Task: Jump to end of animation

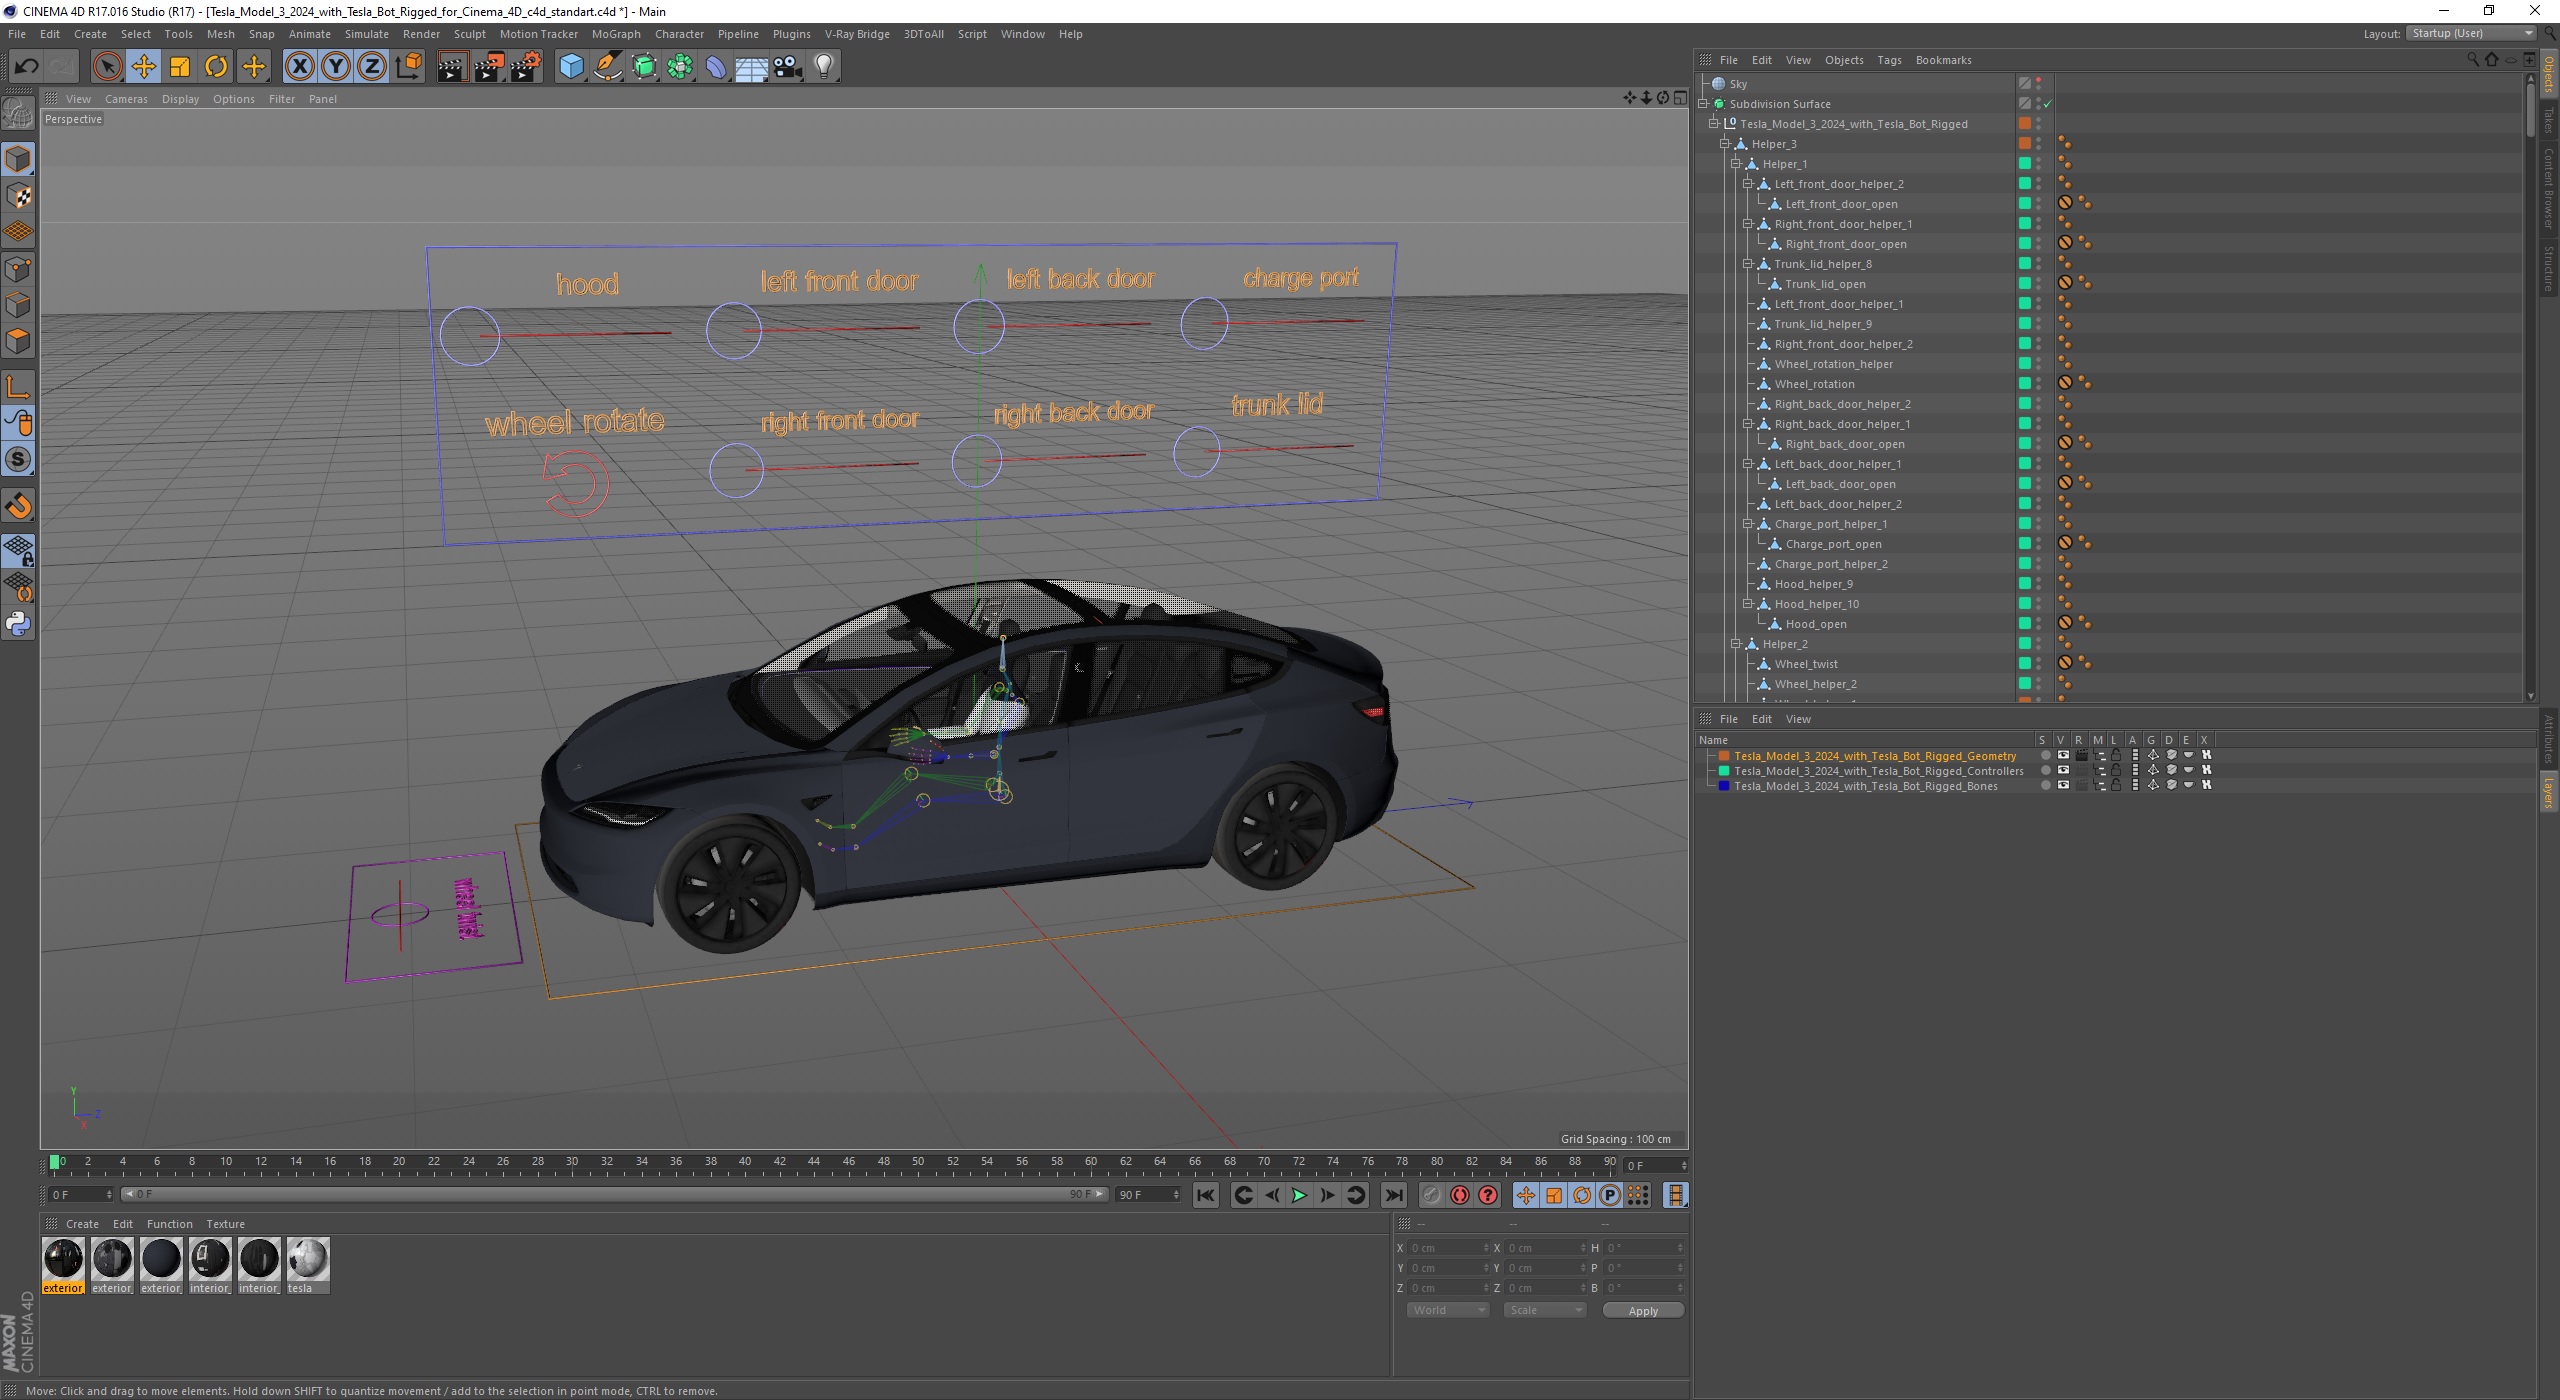Action: click(x=1393, y=1195)
